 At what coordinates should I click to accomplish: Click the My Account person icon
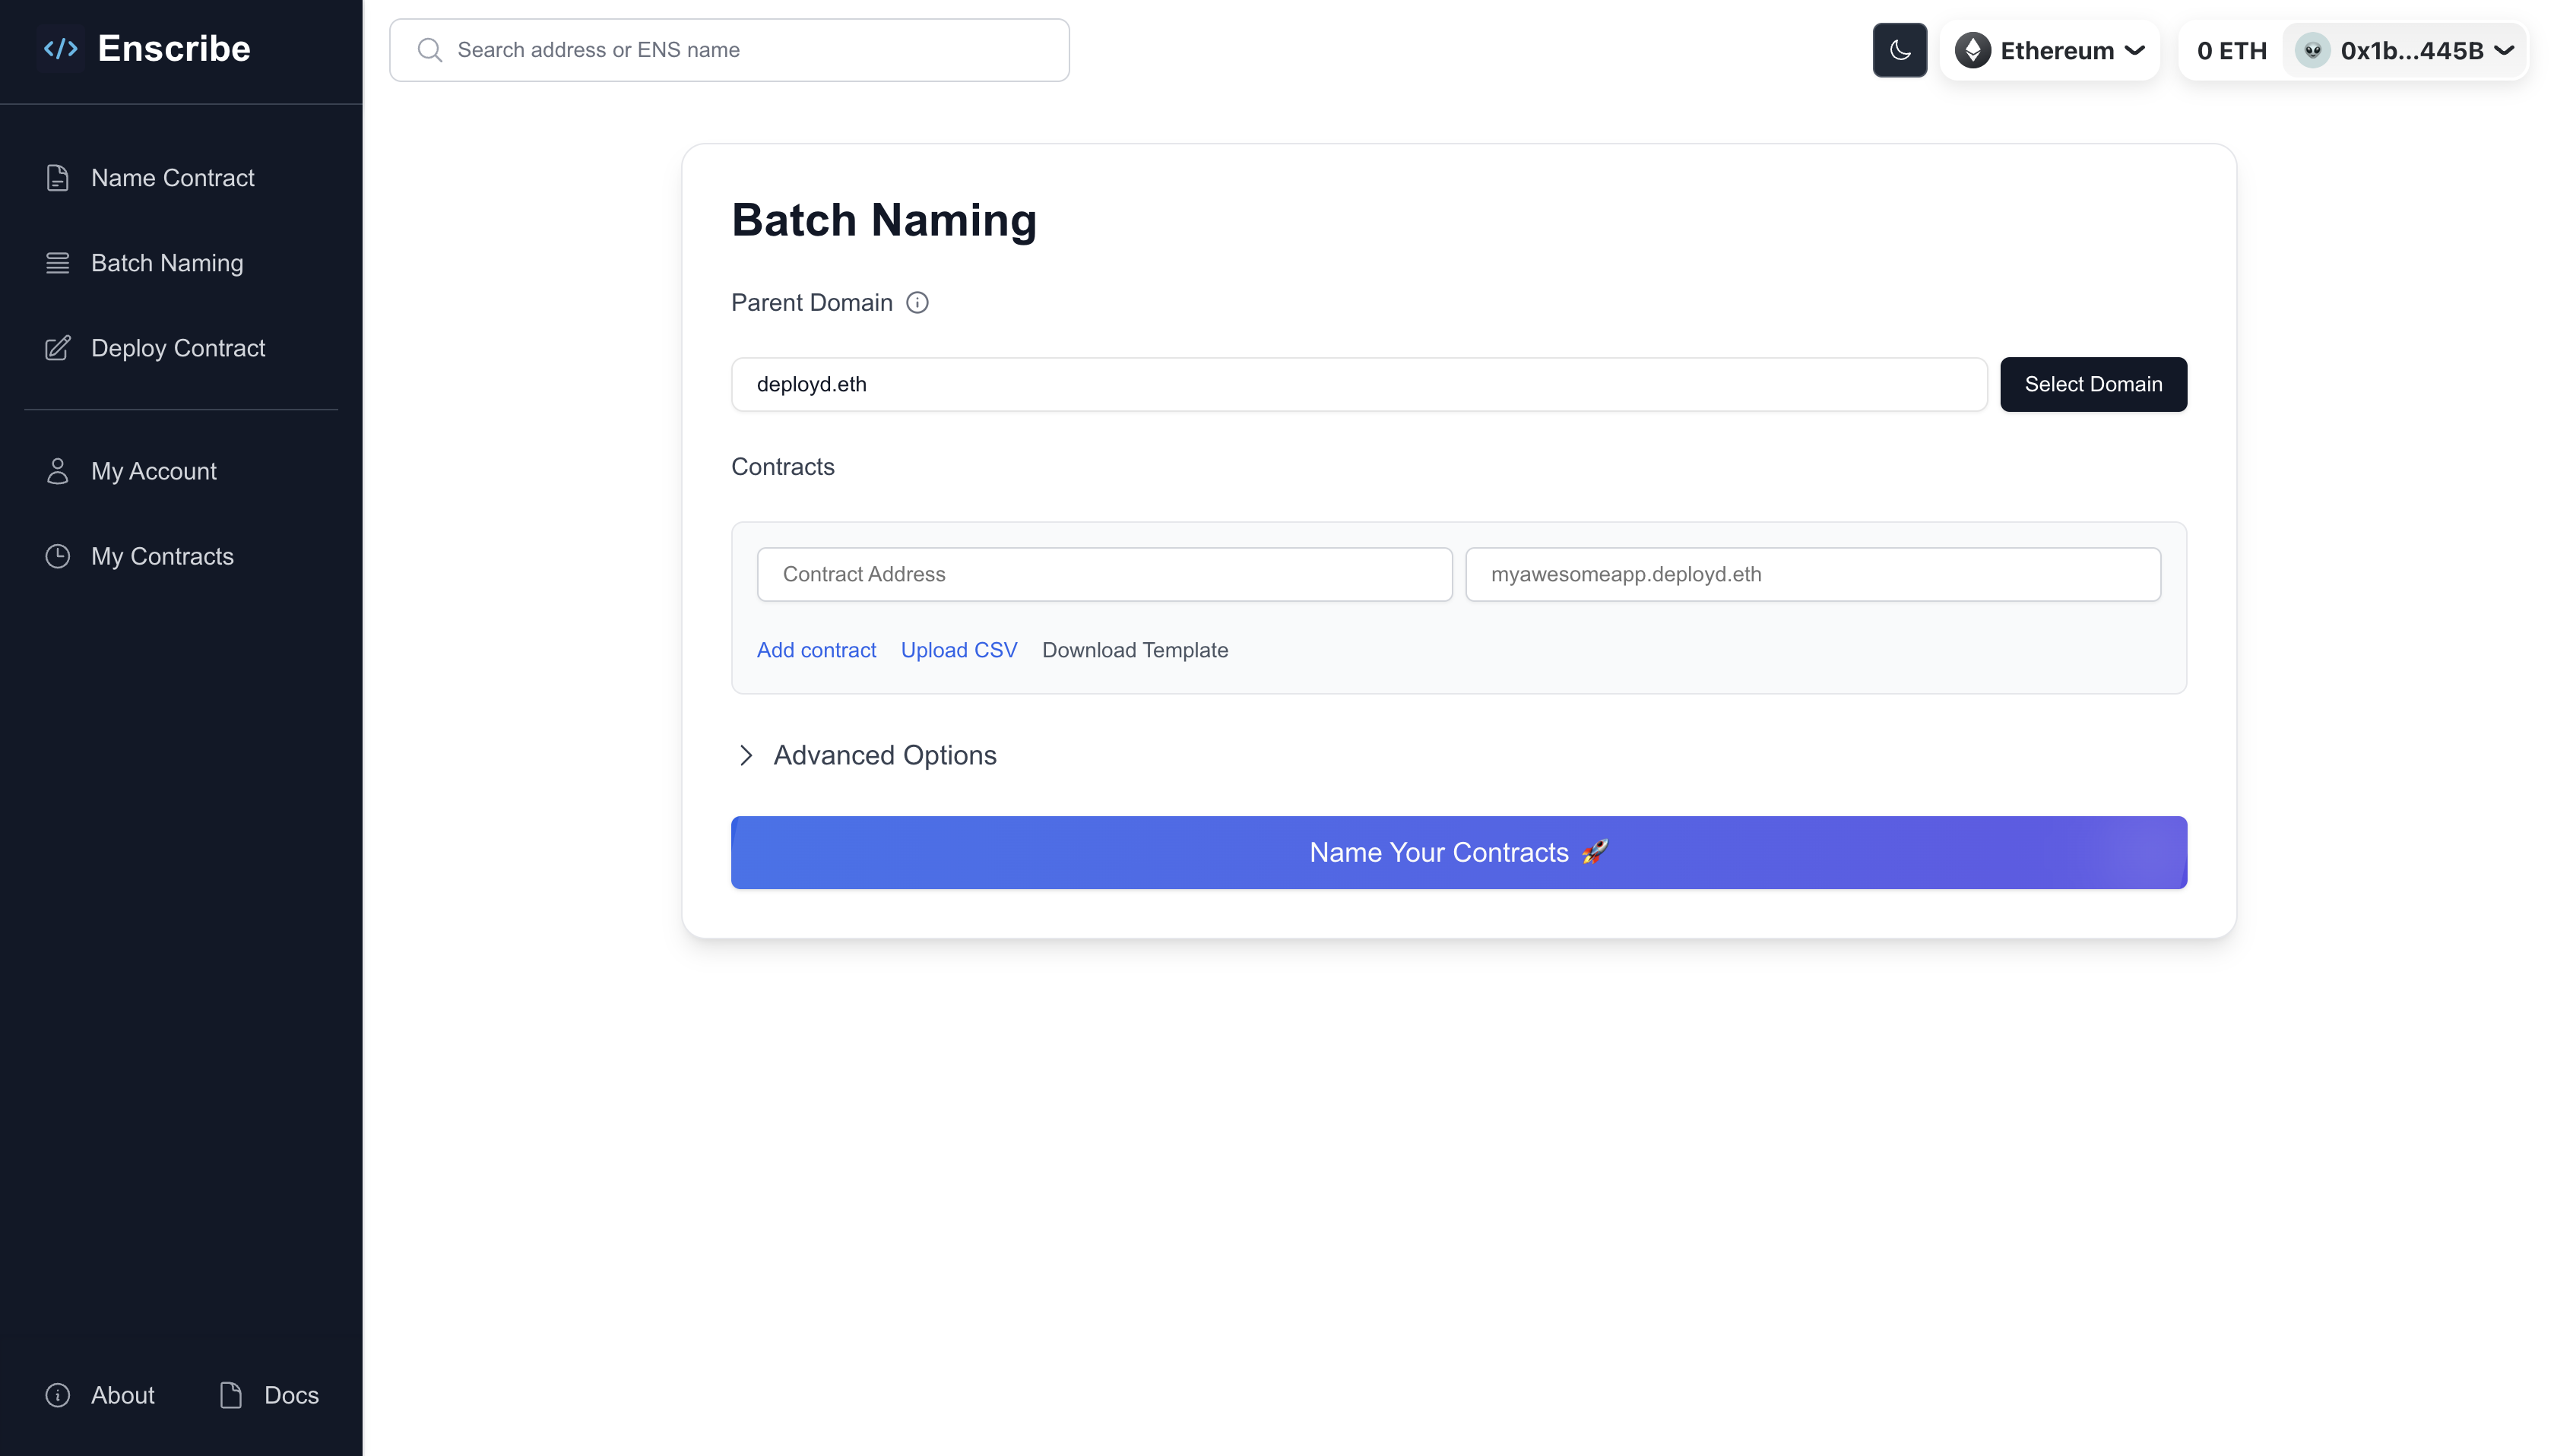click(x=57, y=470)
